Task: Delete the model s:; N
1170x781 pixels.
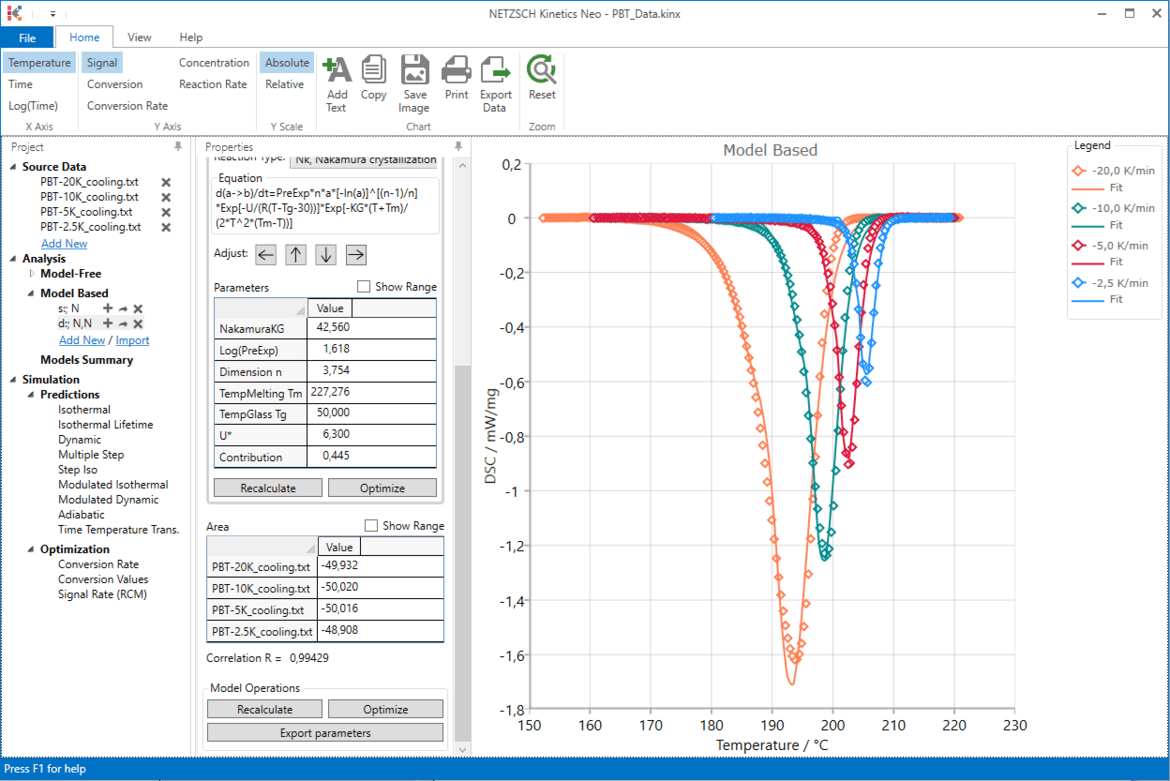Action: coord(138,308)
